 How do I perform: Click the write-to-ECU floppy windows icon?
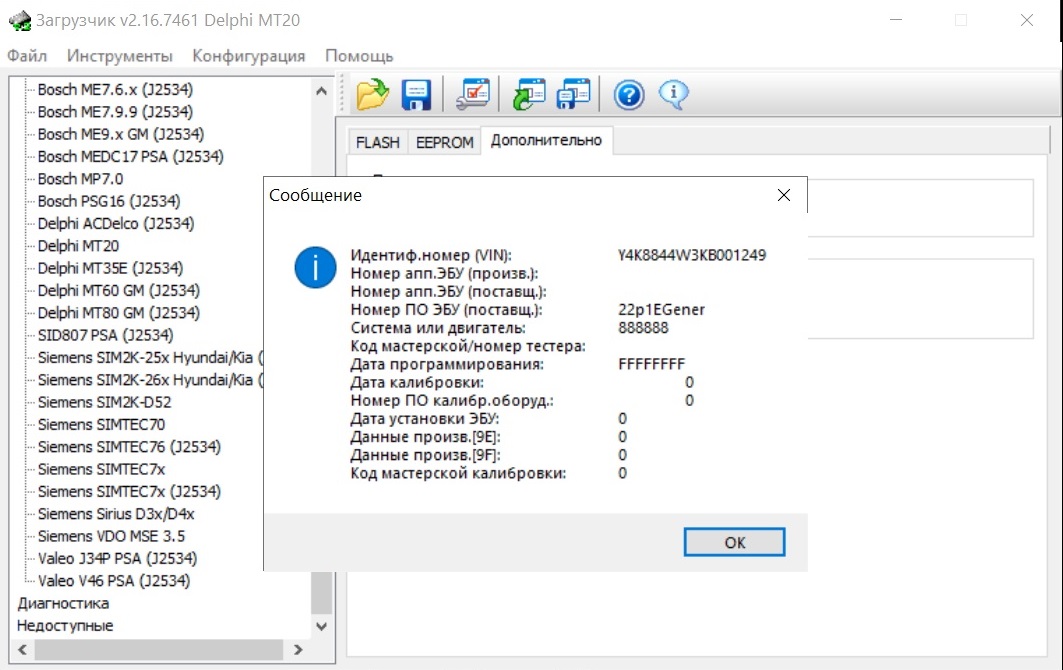[x=574, y=95]
